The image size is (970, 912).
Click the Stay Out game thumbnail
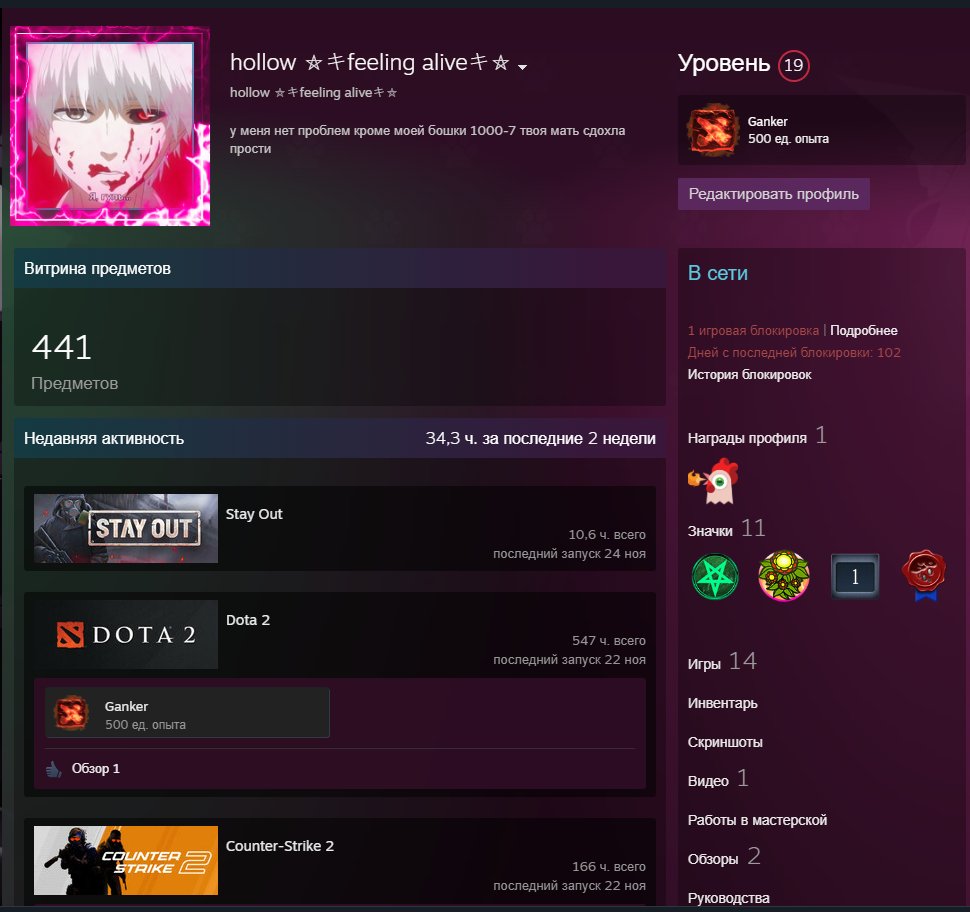tap(125, 528)
